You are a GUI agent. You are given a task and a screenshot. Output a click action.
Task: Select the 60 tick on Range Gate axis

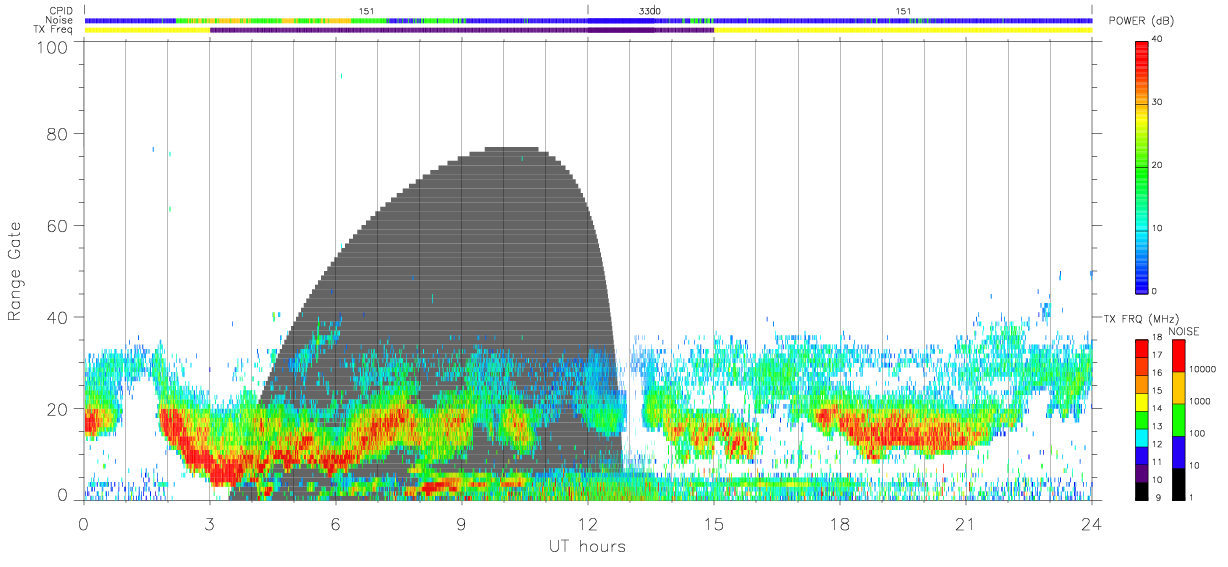point(57,226)
